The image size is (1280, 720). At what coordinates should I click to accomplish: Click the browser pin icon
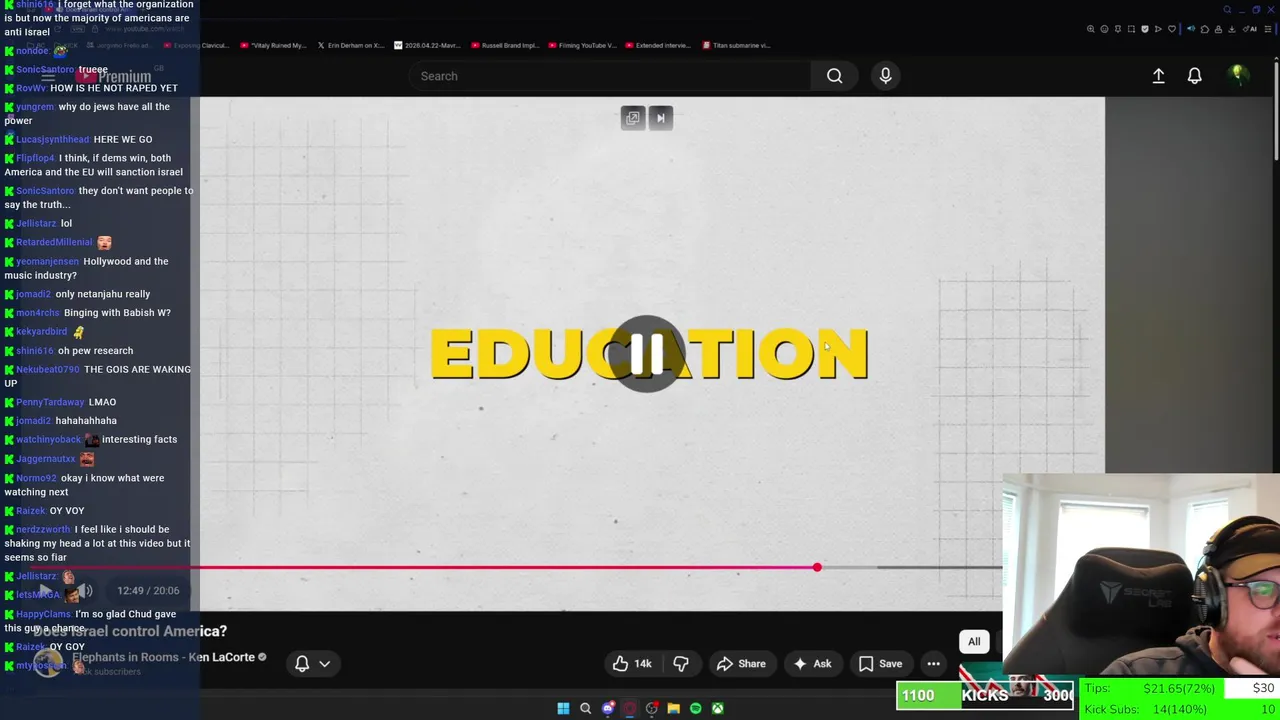pyautogui.click(x=1118, y=29)
